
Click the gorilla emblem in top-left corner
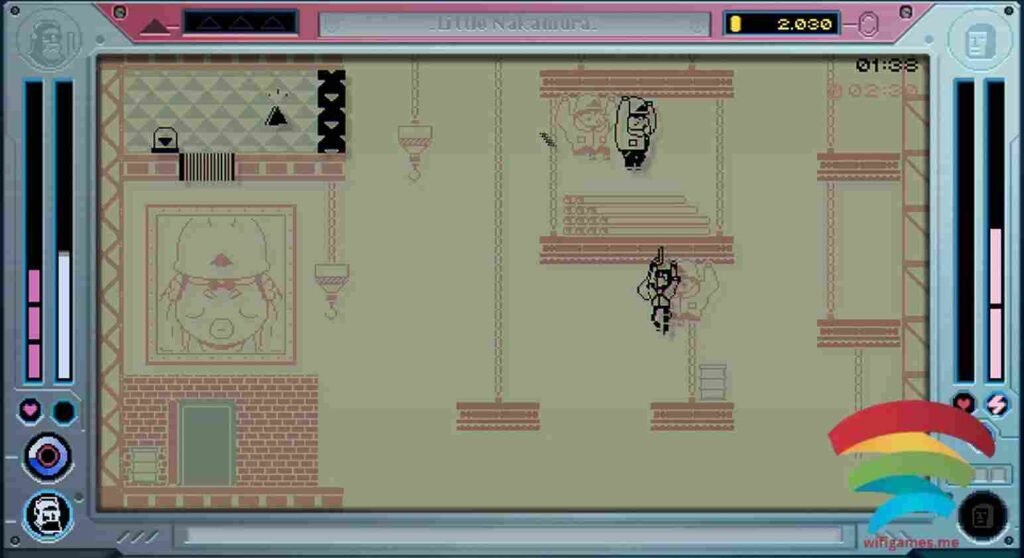(x=49, y=41)
